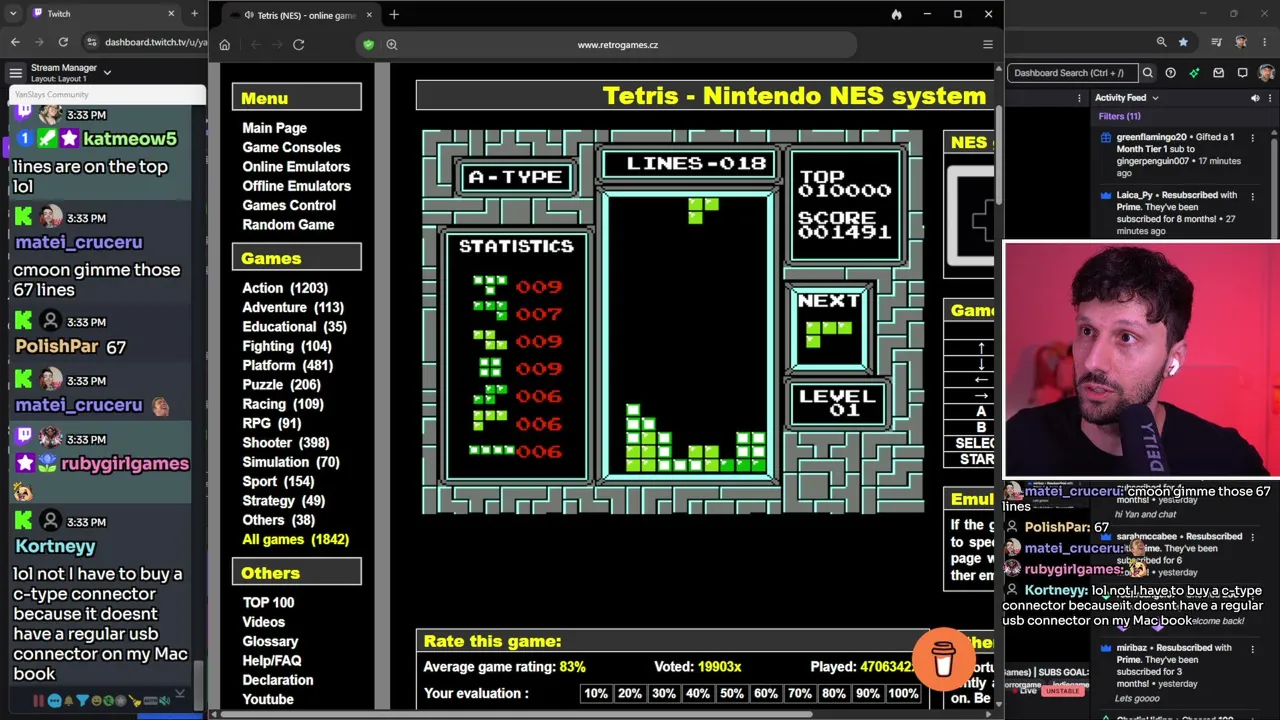The width and height of the screenshot is (1280, 720).
Task: Reload the Twitch dashboard page
Action: click(63, 42)
